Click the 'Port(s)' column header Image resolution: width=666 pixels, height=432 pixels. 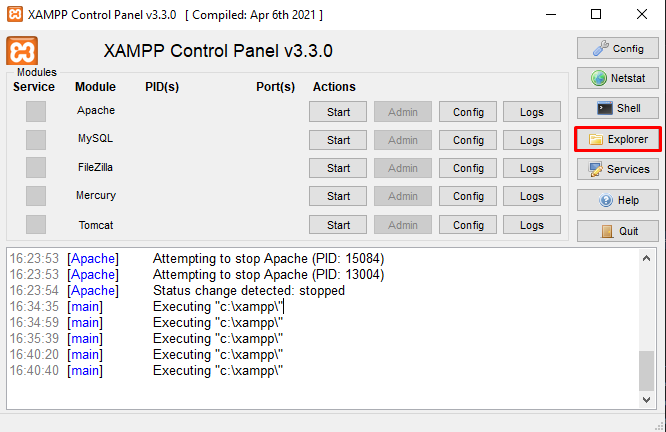point(275,87)
